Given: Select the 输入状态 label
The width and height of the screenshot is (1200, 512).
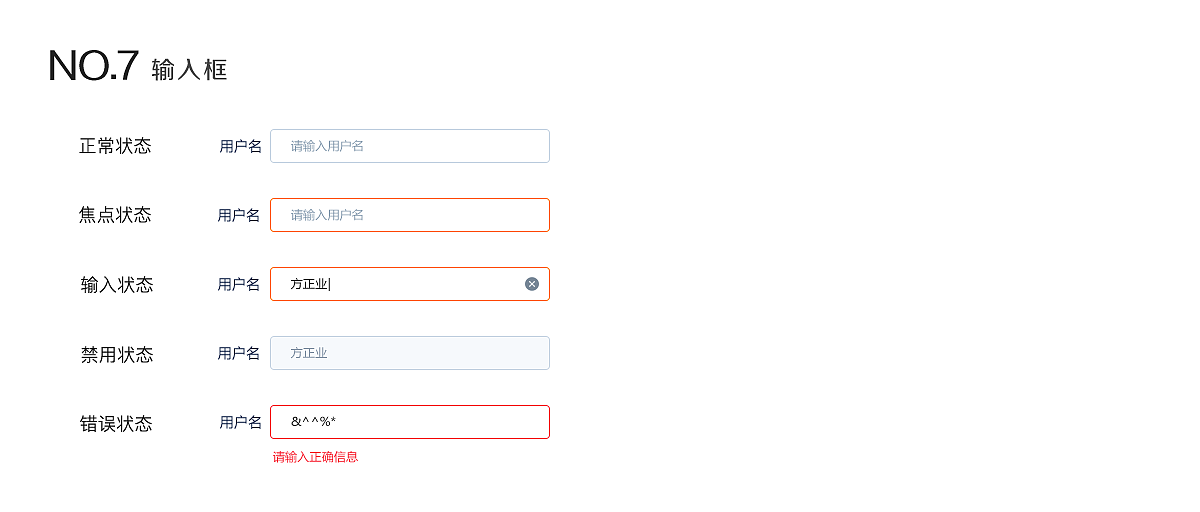Looking at the screenshot, I should [x=117, y=285].
